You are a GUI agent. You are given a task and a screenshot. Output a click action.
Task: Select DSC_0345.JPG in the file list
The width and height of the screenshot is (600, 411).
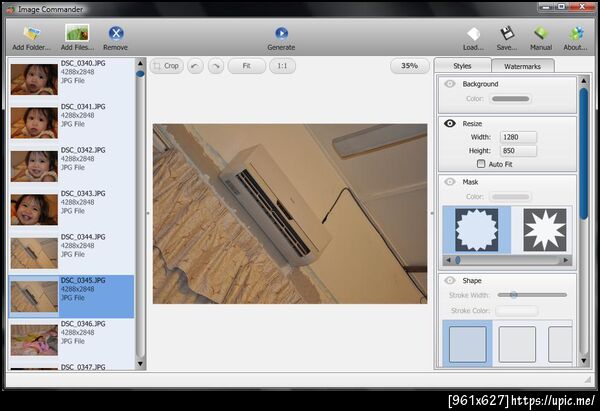(72, 296)
